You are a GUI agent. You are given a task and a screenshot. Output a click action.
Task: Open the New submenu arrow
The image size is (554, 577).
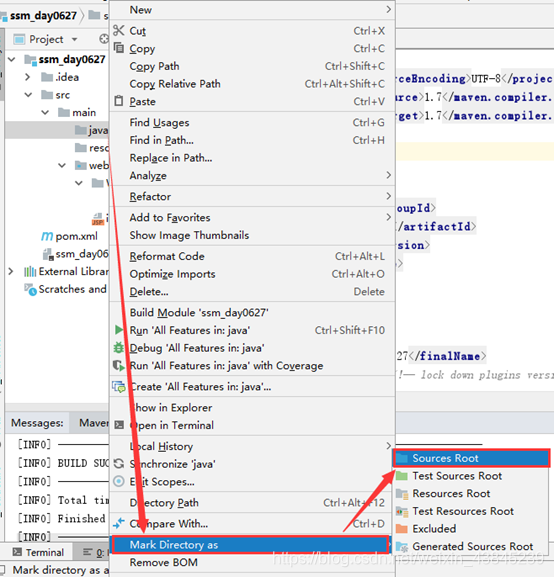coord(388,10)
